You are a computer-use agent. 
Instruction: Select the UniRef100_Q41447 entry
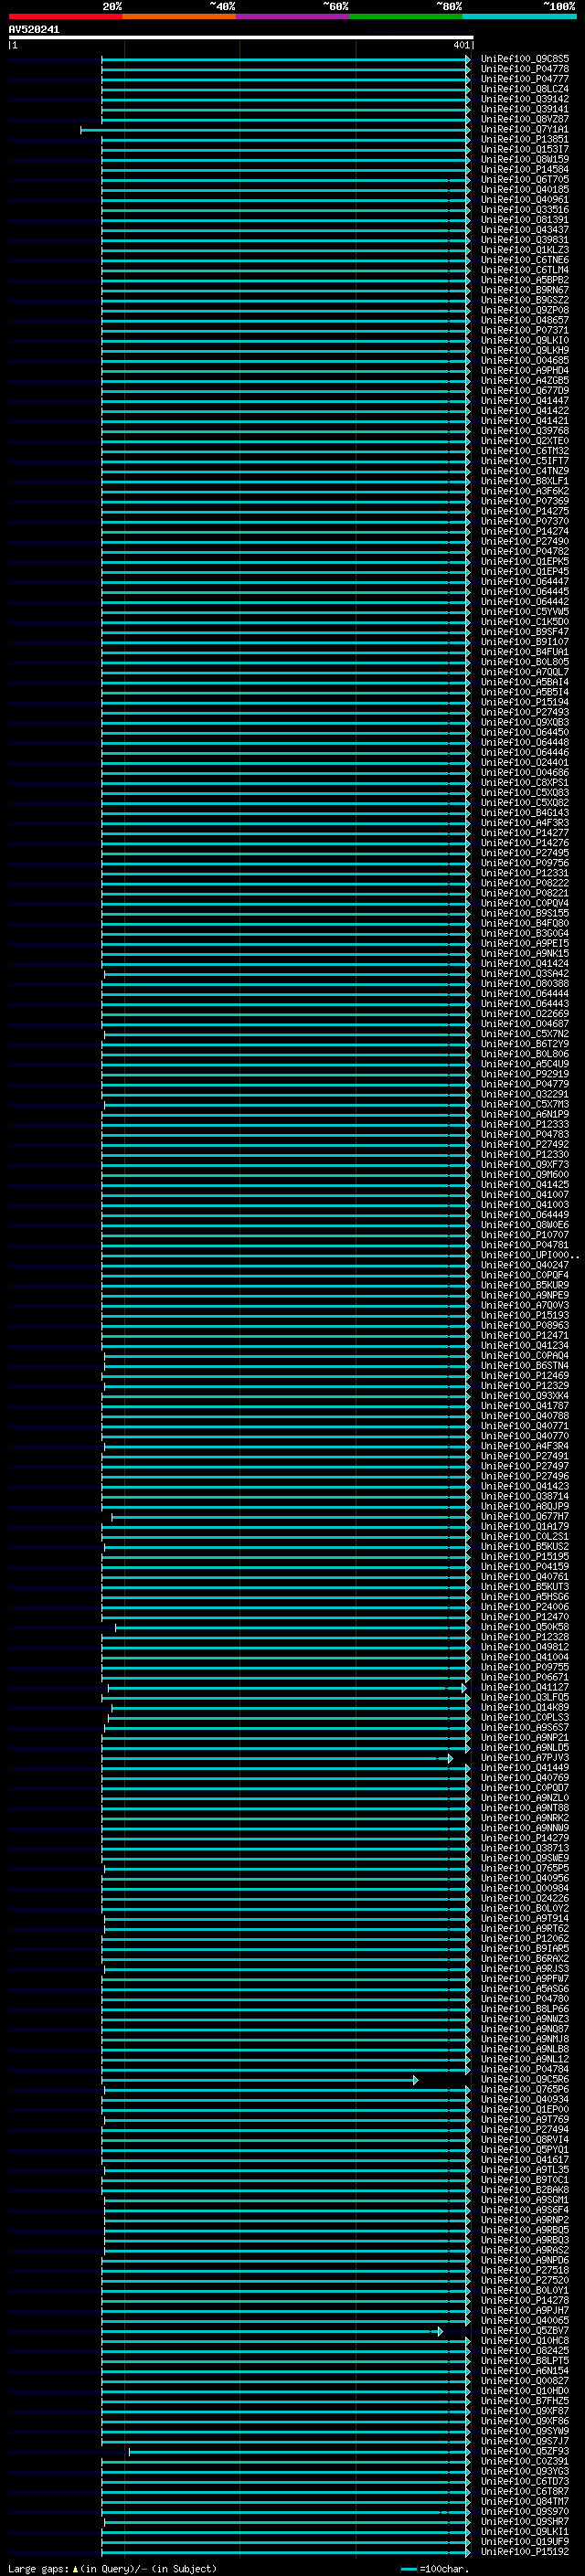[x=524, y=401]
